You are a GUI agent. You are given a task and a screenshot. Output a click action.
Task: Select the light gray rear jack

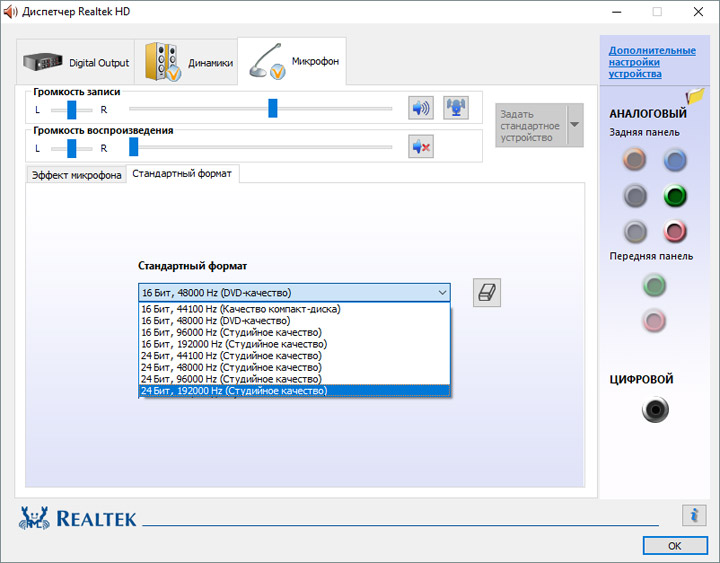point(635,231)
